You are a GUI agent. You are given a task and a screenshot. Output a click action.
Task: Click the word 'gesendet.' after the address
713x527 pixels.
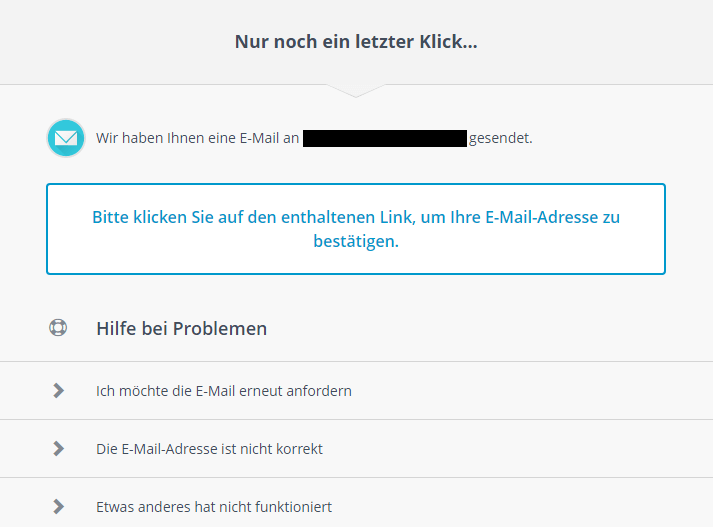coord(501,138)
